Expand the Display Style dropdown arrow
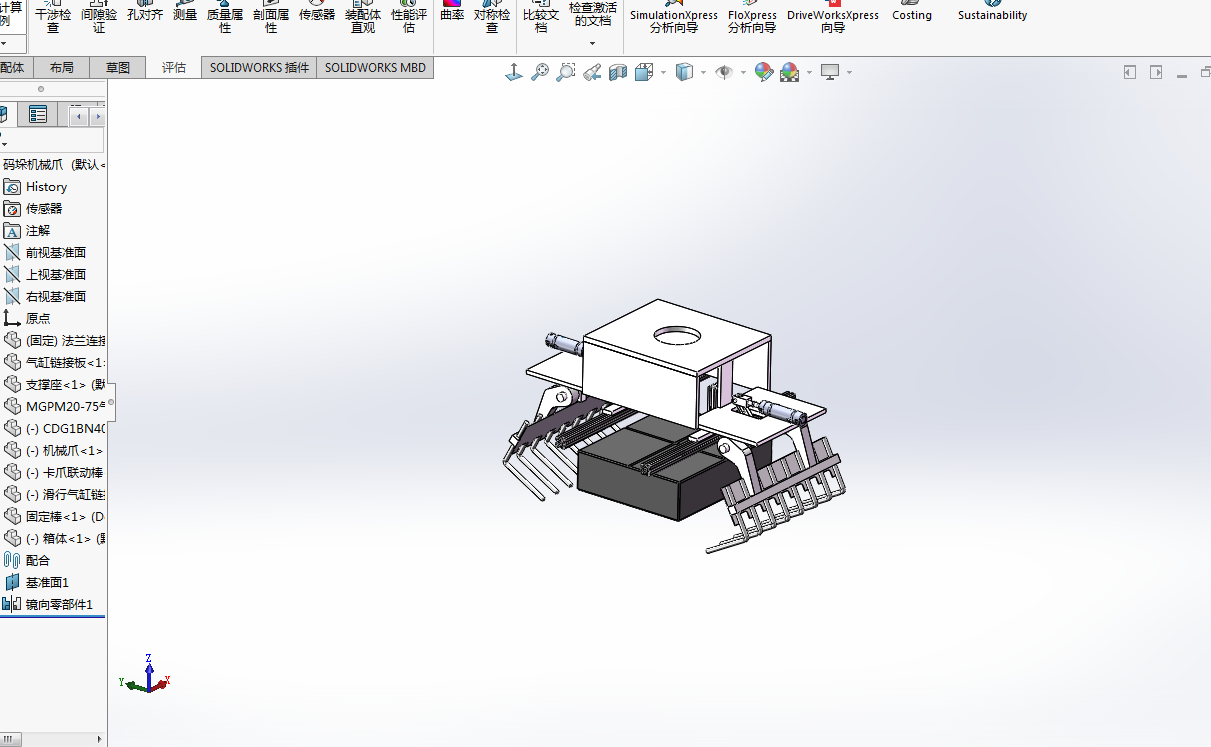 point(703,73)
